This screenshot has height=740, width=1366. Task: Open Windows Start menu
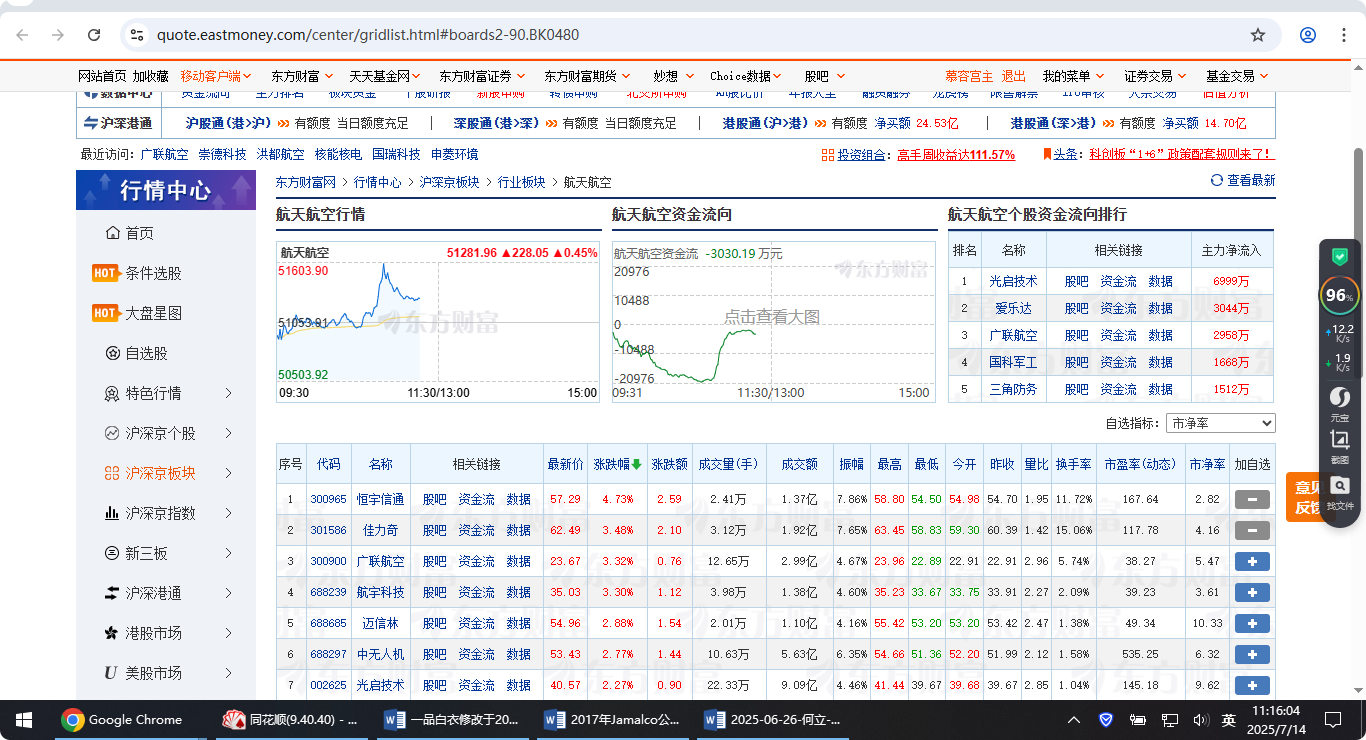click(x=24, y=720)
